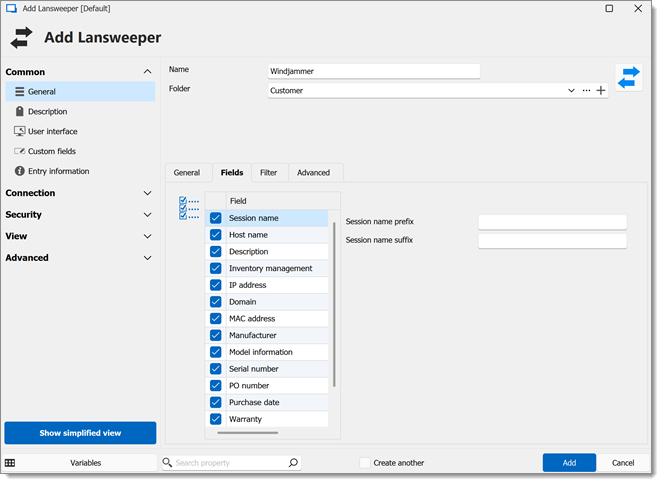Click the Session name prefix field
This screenshot has height=484, width=662.
(x=552, y=222)
